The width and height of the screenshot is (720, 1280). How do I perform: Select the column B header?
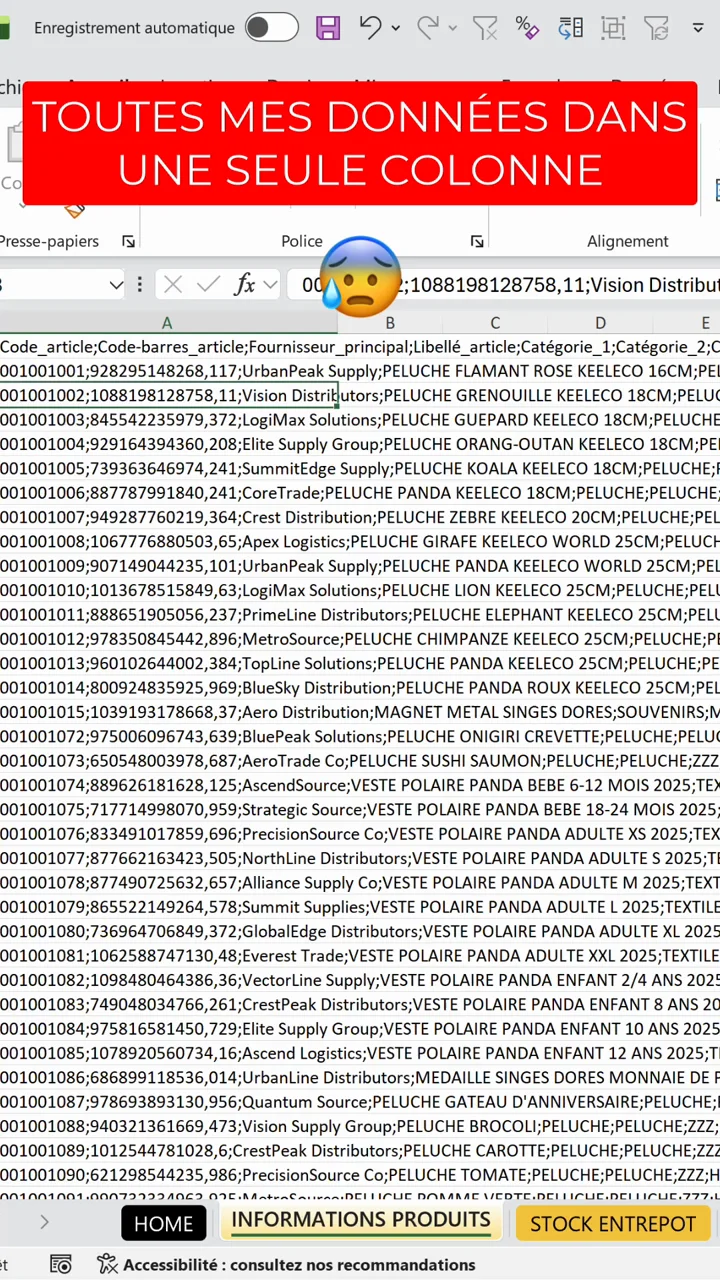pos(390,323)
